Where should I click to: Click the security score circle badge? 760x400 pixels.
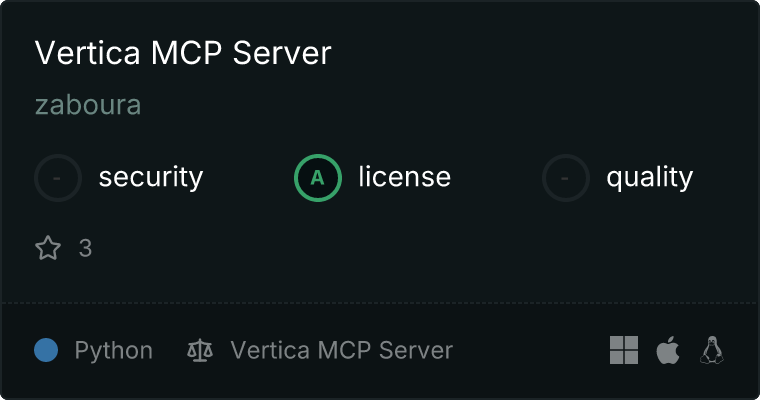click(58, 178)
